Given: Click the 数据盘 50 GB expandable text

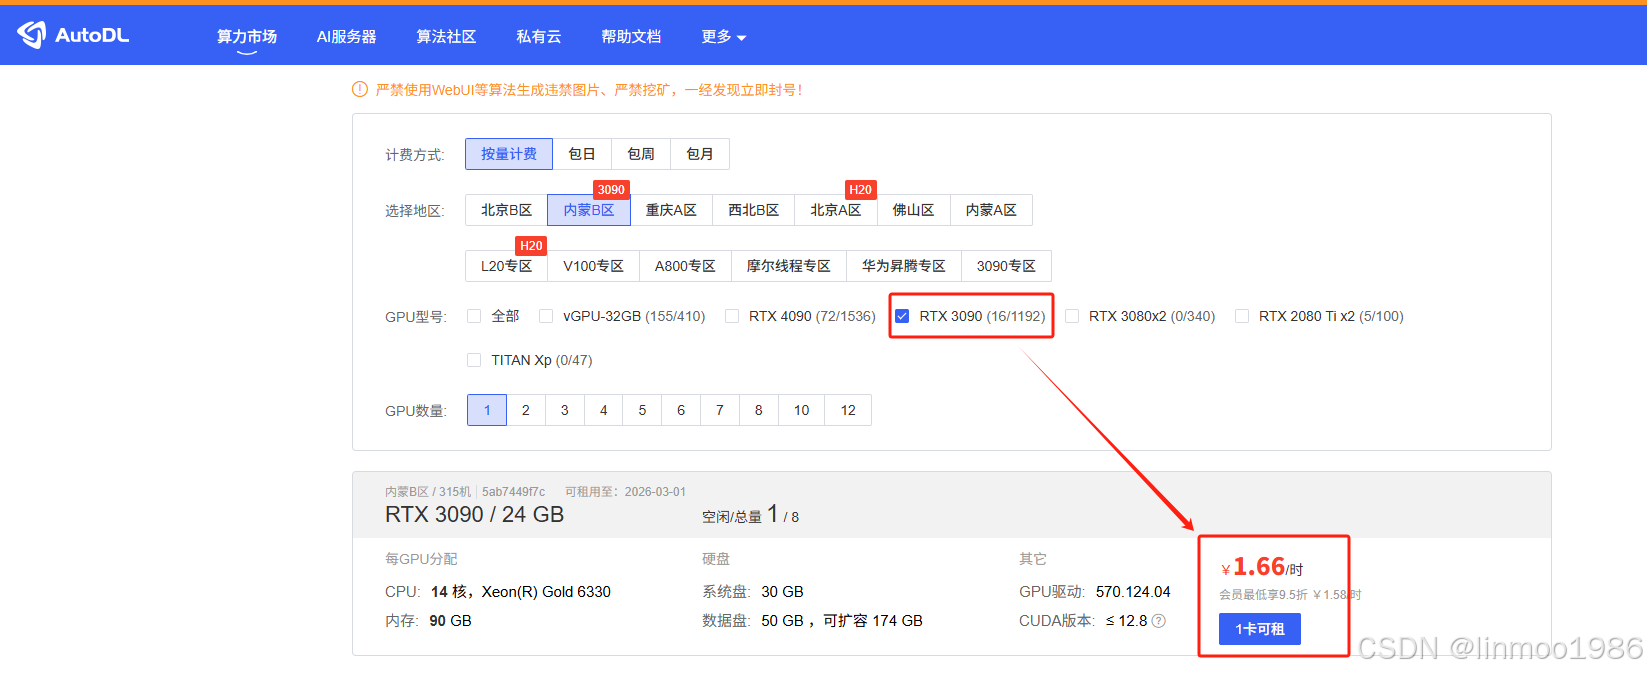Looking at the screenshot, I should 842,621.
